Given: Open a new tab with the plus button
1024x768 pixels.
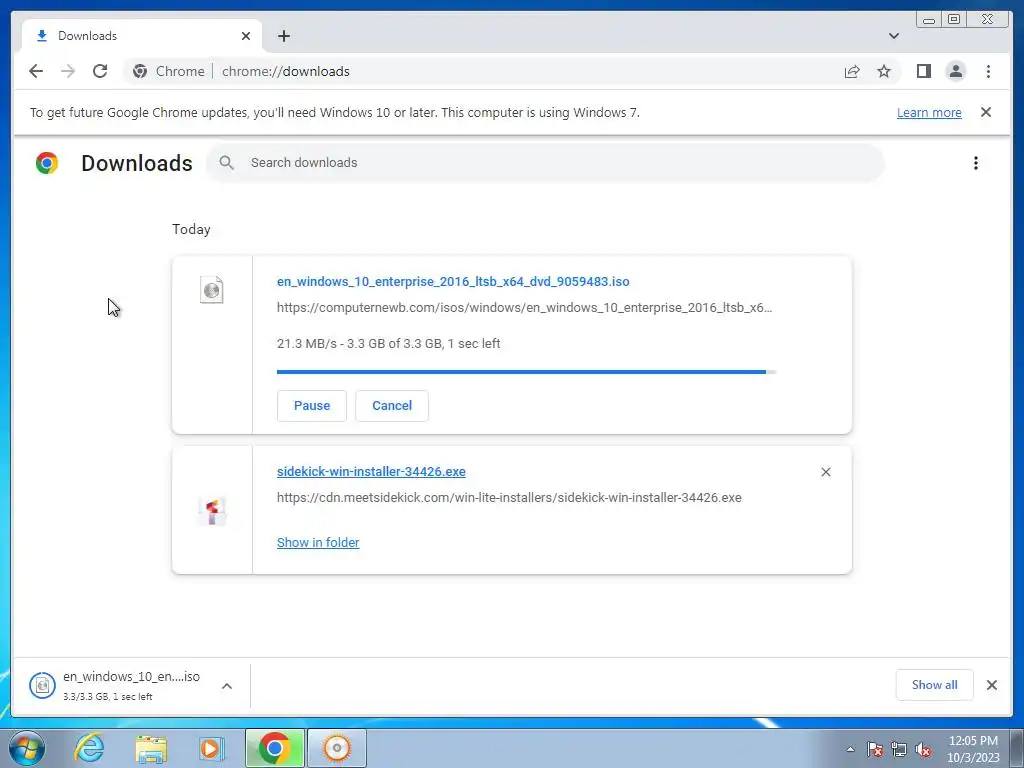Looking at the screenshot, I should coord(283,36).
